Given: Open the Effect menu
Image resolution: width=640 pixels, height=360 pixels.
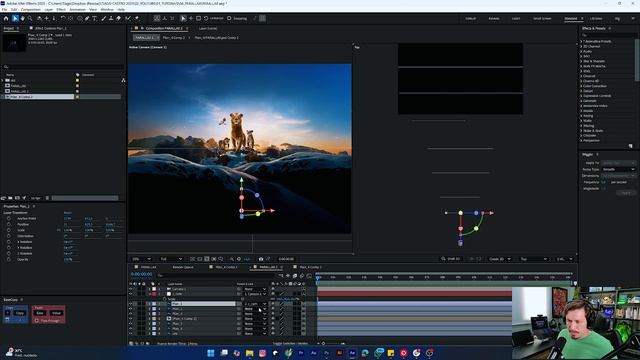Looking at the screenshot, I should (61, 9).
